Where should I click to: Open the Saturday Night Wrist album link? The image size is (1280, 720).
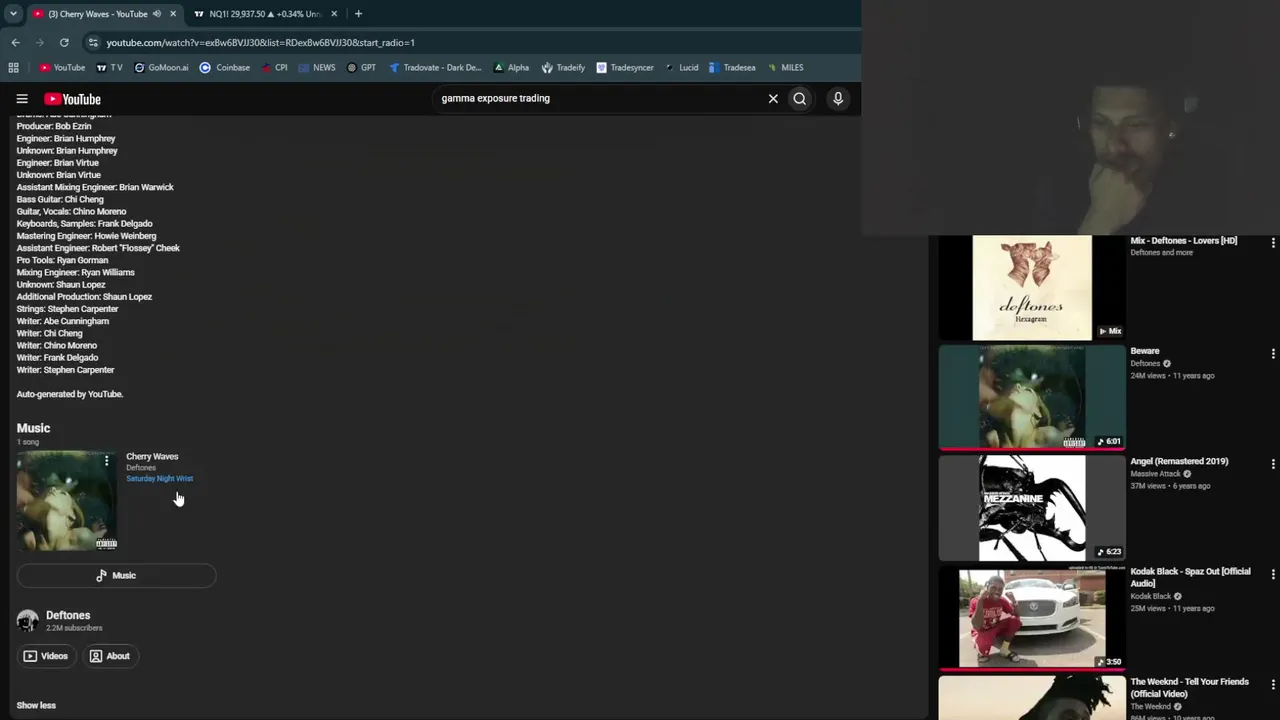[160, 479]
